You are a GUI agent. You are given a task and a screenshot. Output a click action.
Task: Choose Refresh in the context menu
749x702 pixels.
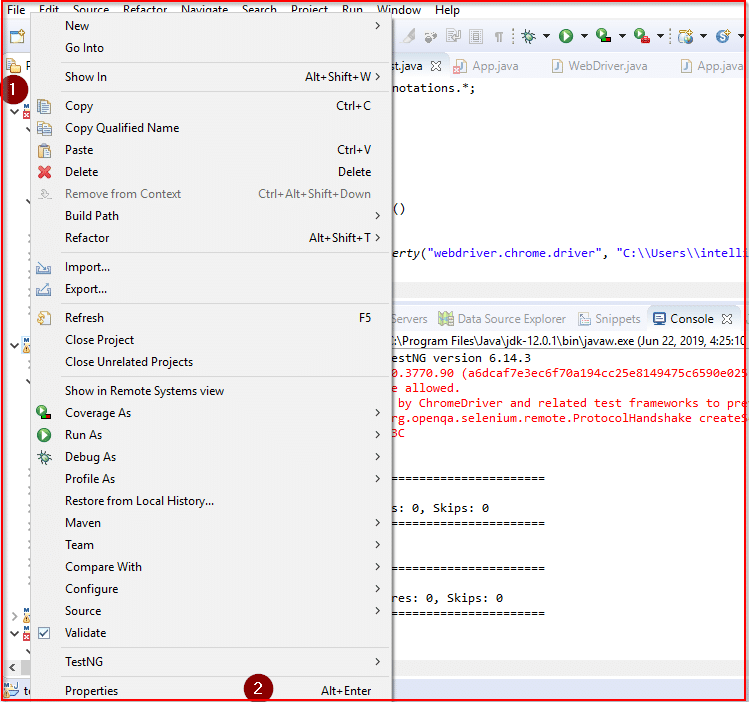coord(211,318)
